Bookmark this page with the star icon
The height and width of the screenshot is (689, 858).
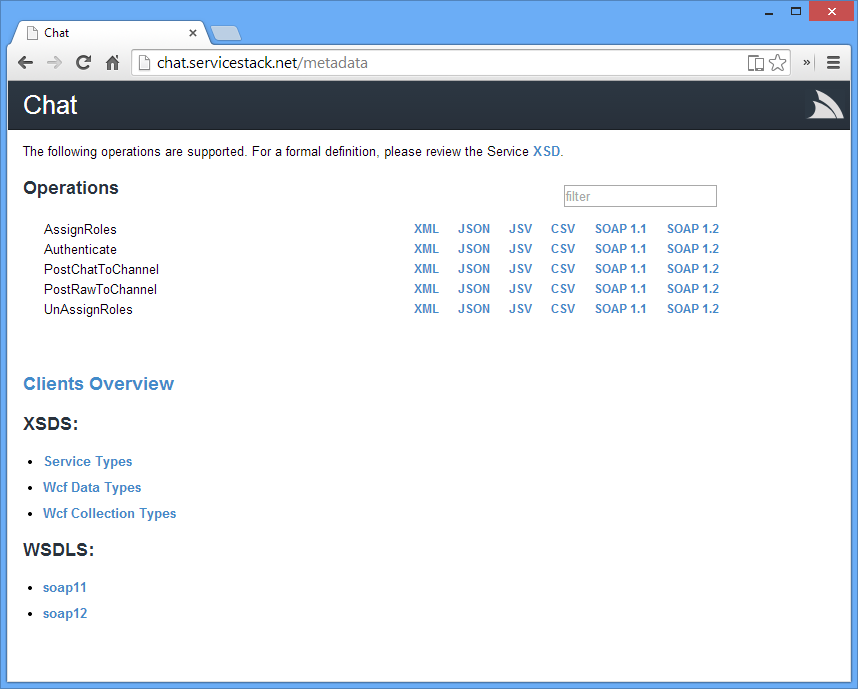click(777, 63)
